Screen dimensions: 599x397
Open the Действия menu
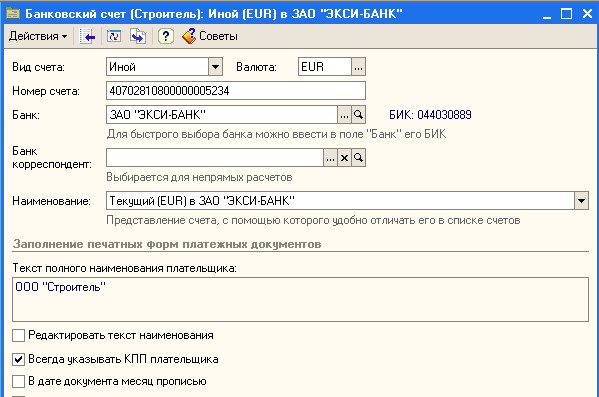point(38,36)
